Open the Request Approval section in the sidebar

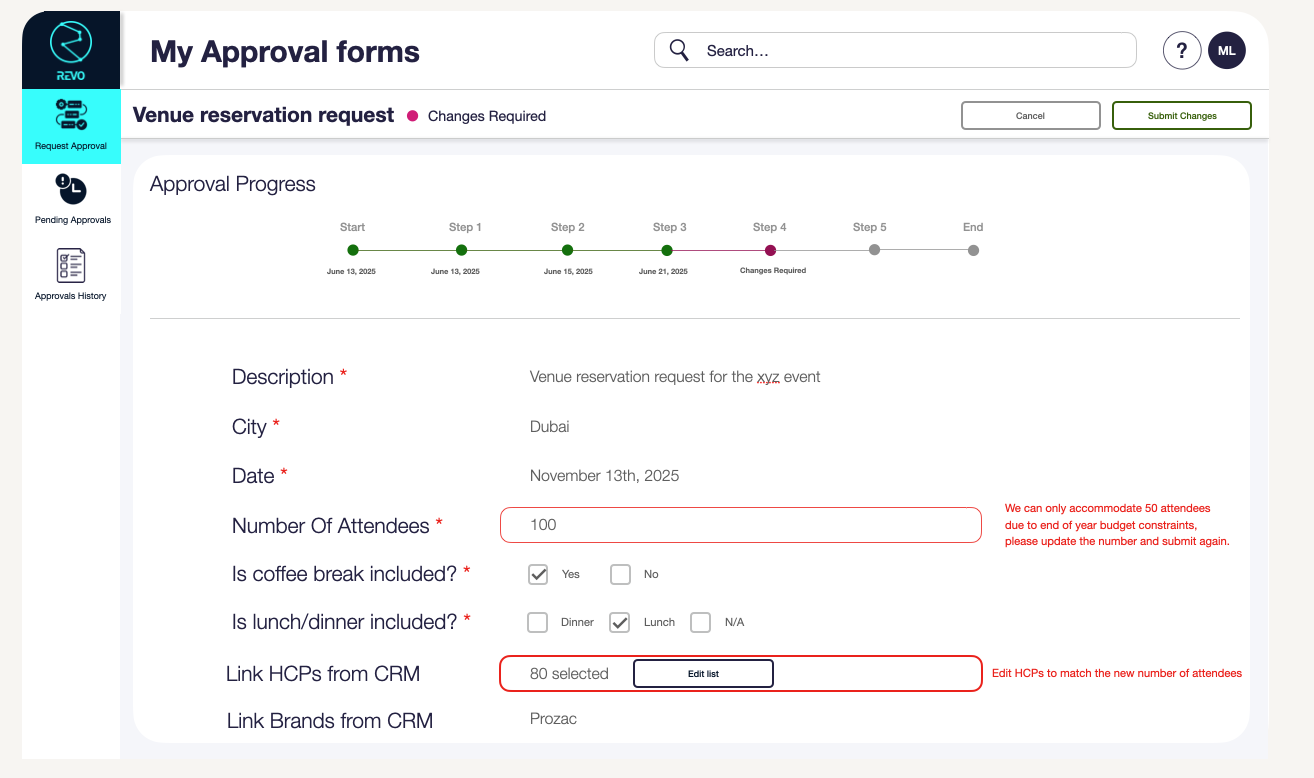pos(70,127)
